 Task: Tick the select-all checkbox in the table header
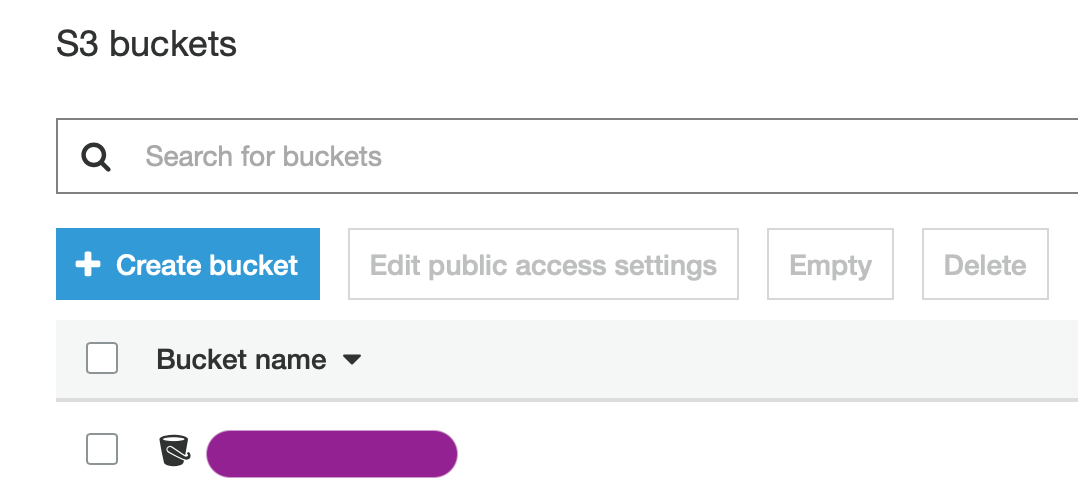102,358
